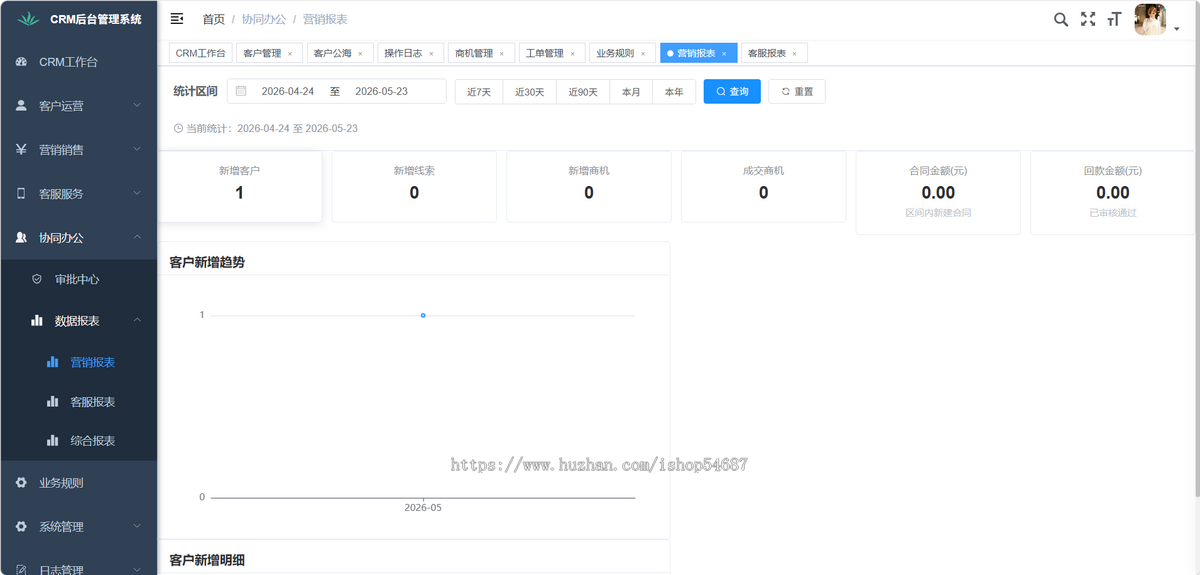The height and width of the screenshot is (575, 1200).
Task: Close the 营销报表 tab
Action: [x=725, y=53]
